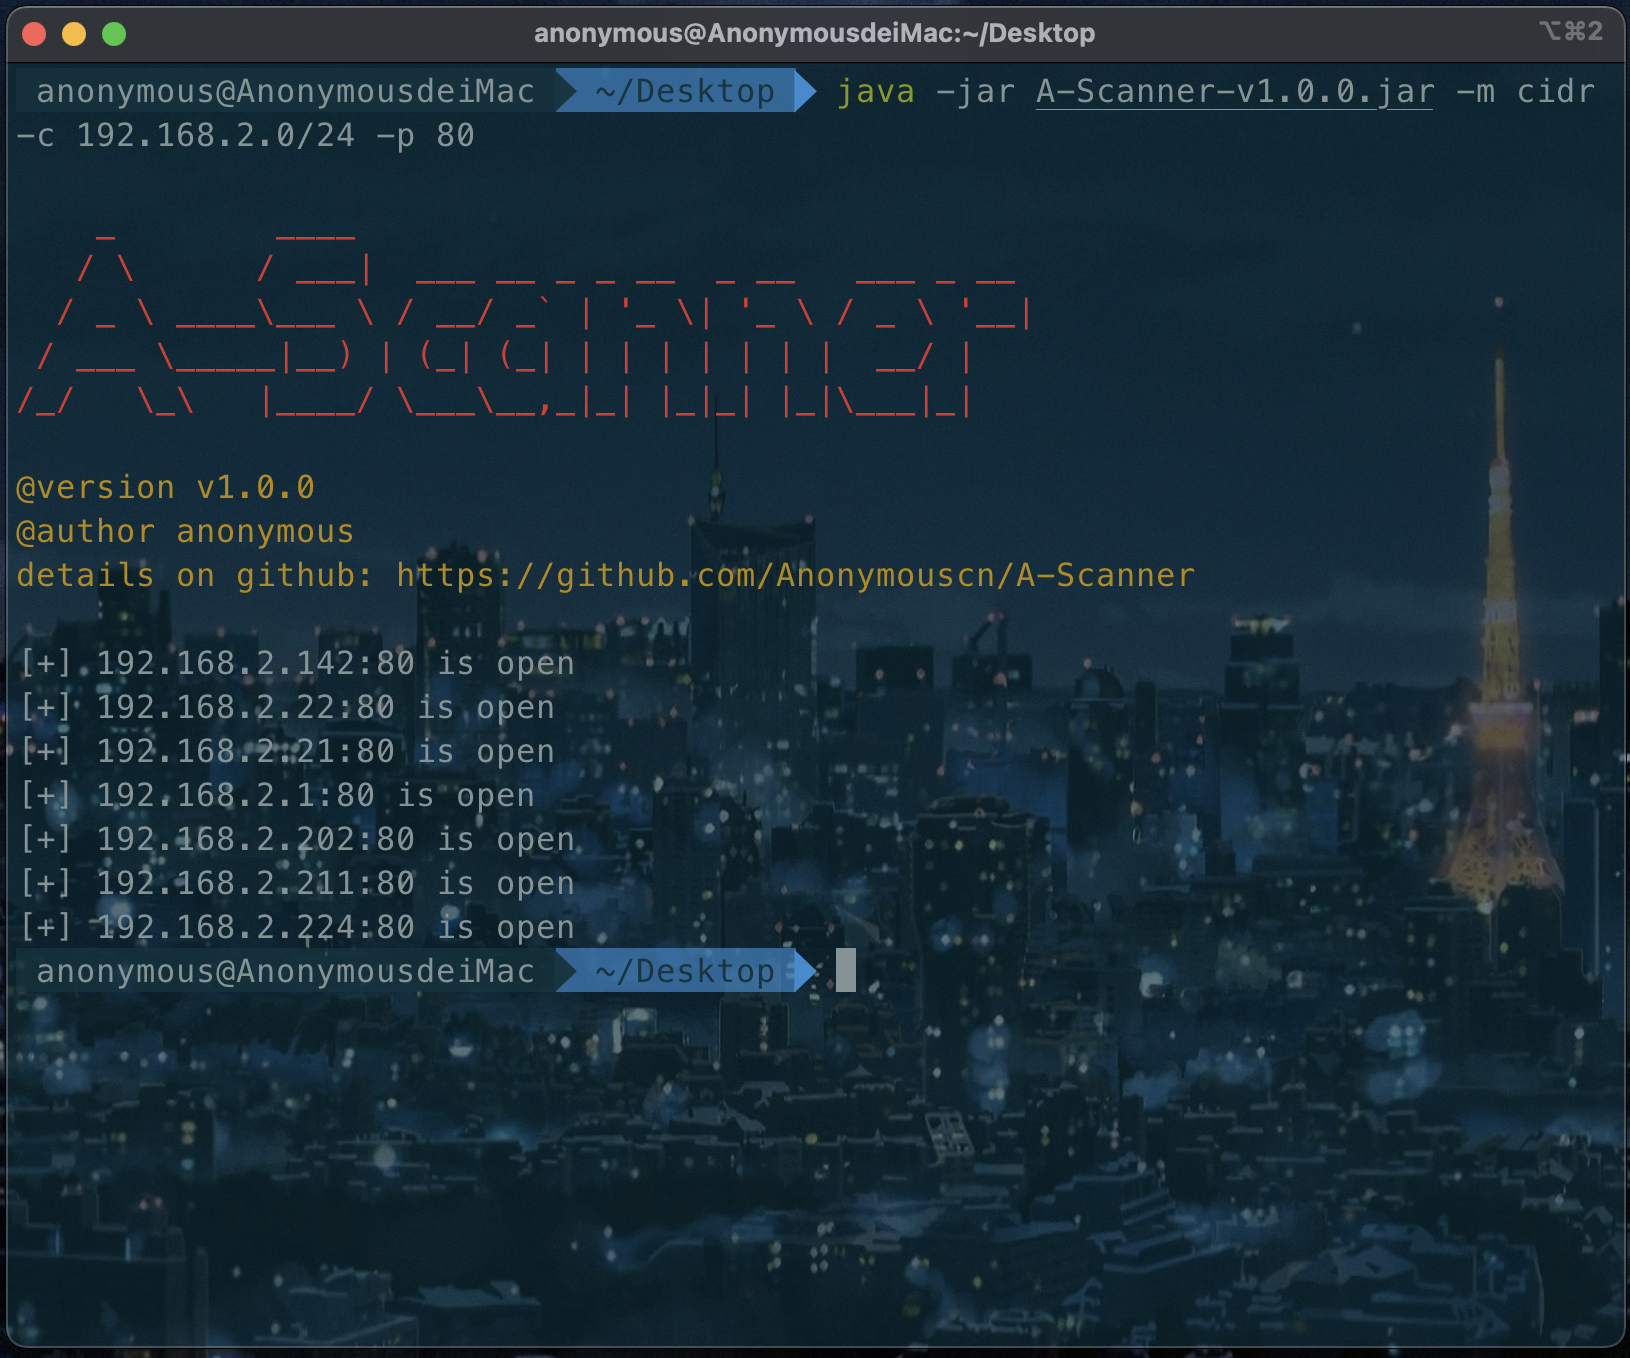Click the underlined A-Scanner-v1.0.0.jar filename
The image size is (1630, 1358).
tap(1235, 92)
